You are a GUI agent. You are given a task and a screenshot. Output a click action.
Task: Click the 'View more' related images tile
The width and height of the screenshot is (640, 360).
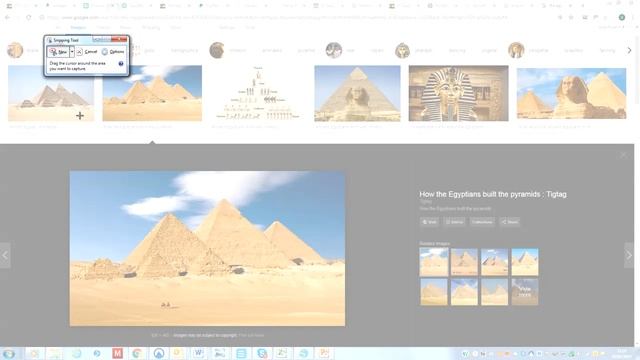coord(525,292)
